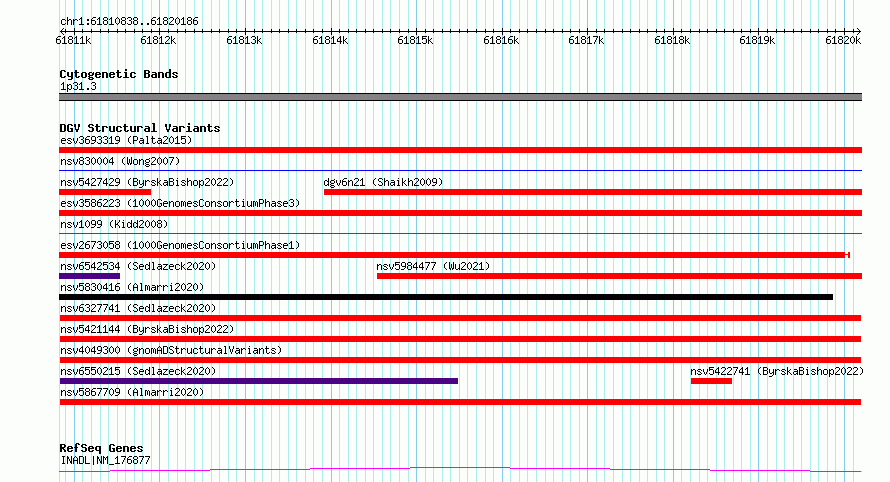Click the thin blue line under nsv830004

[460, 170]
